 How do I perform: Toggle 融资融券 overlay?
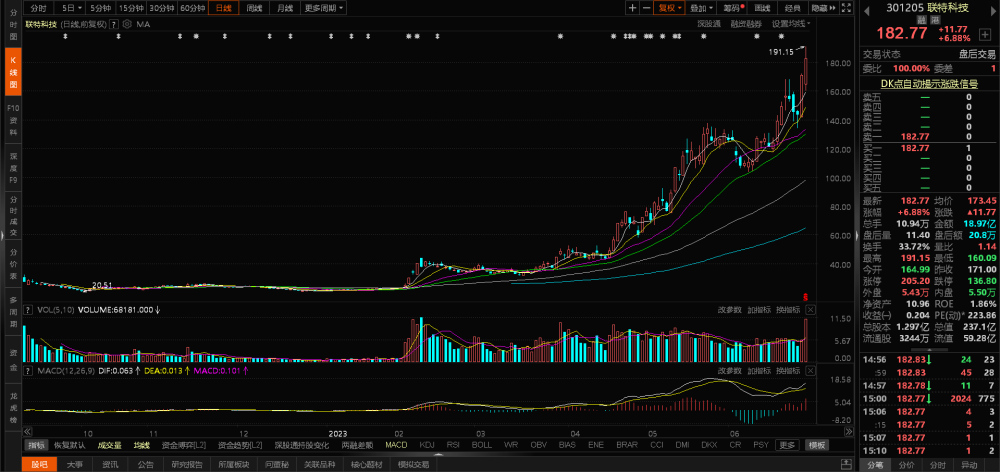click(746, 24)
